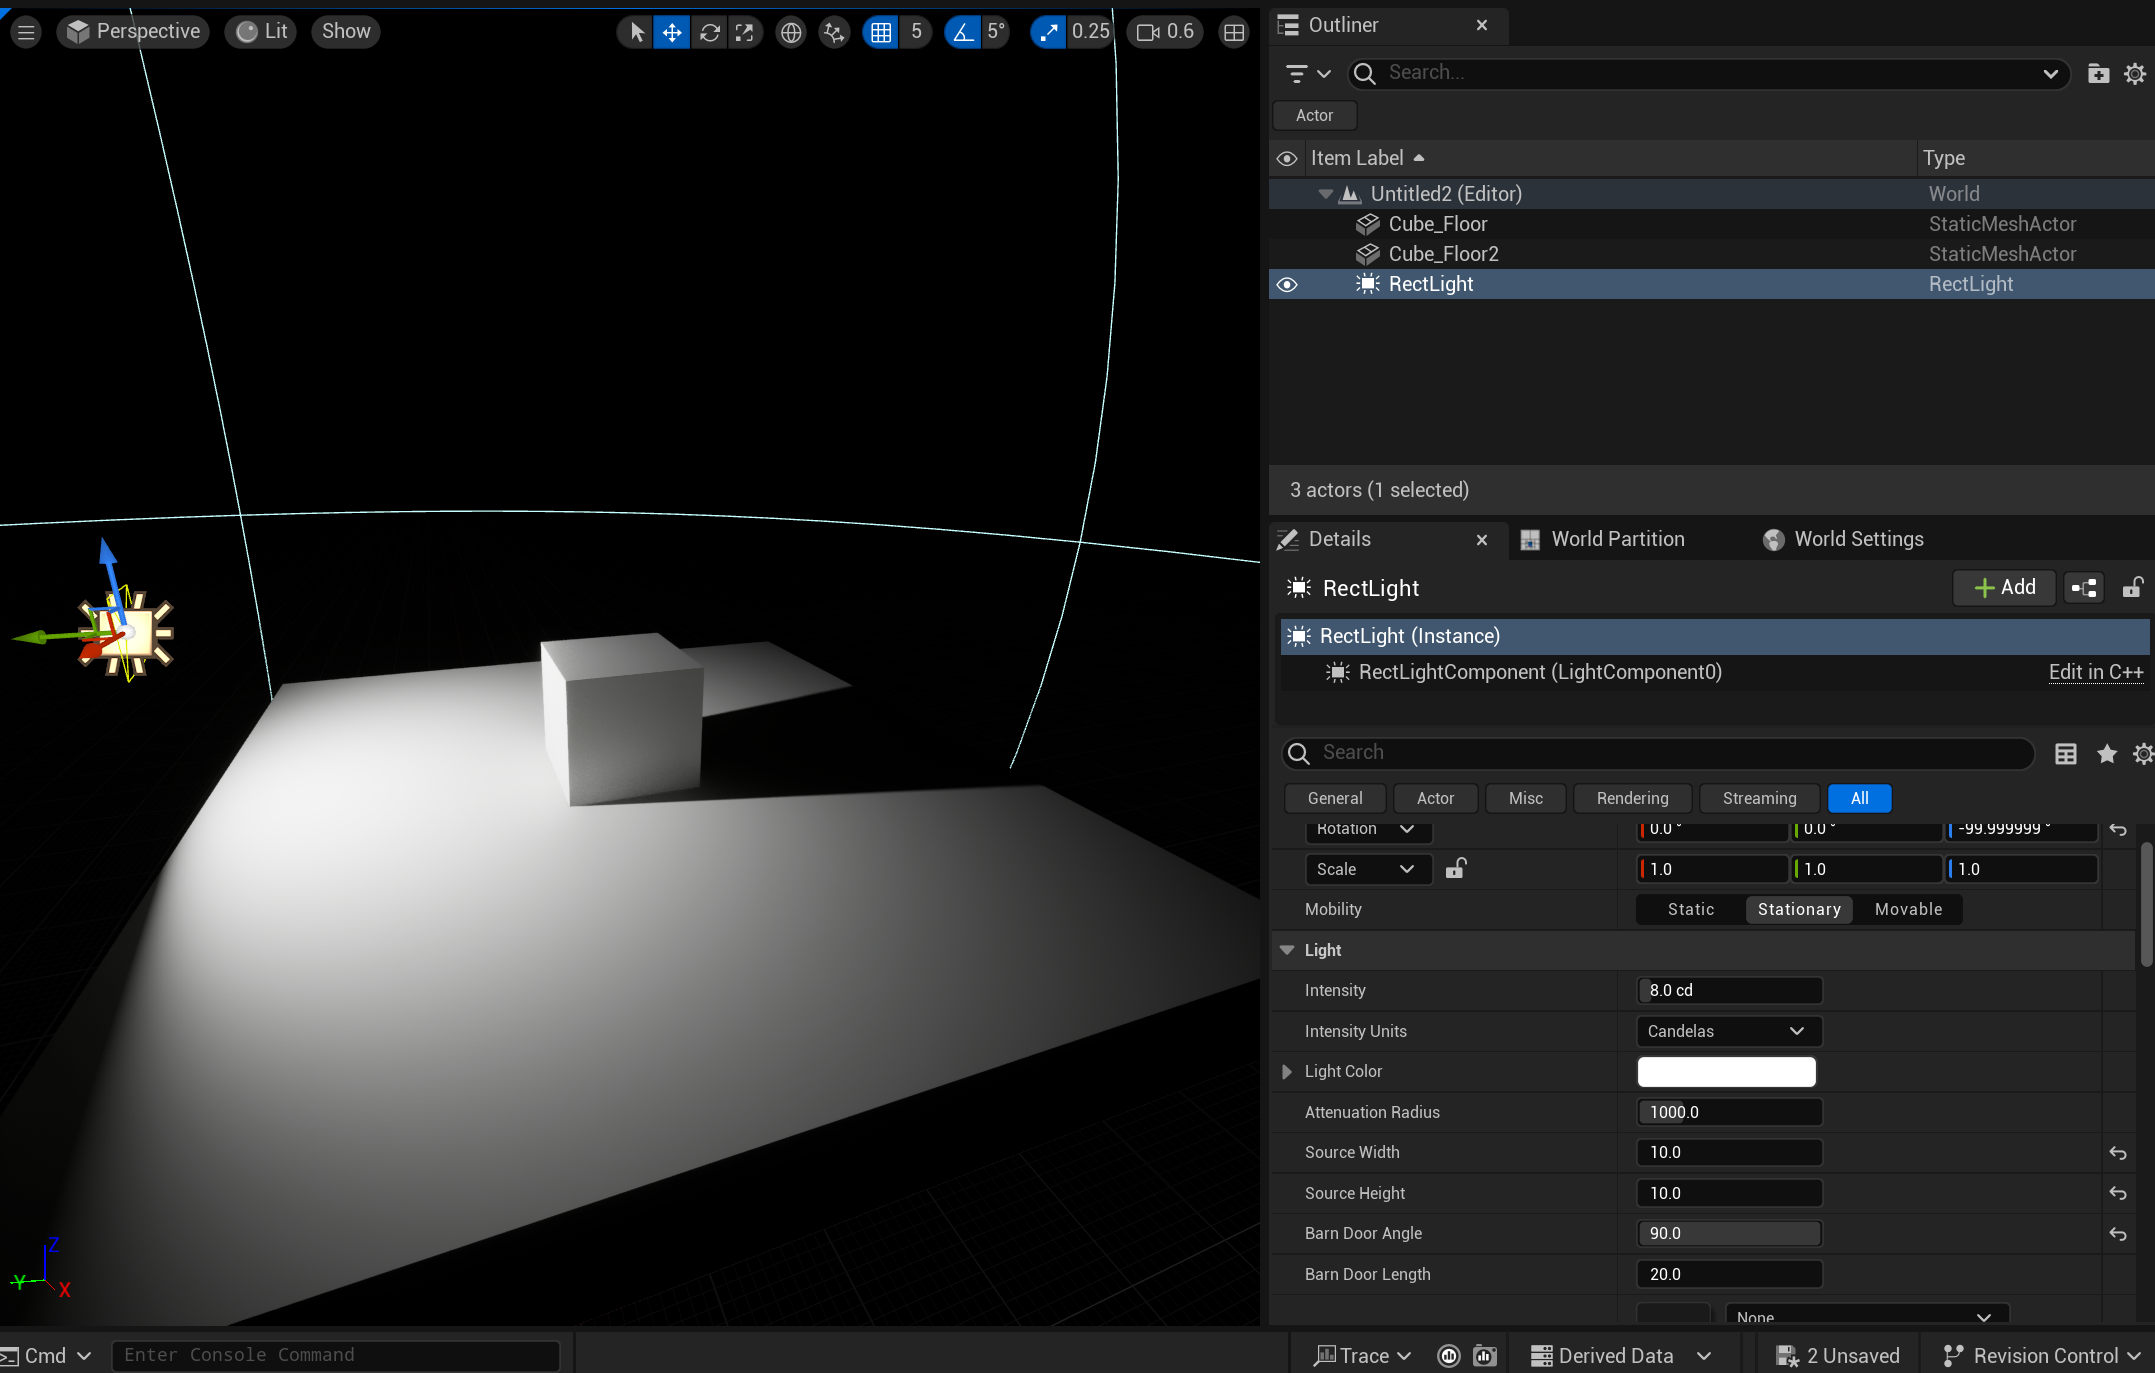Open the Edit in C++ link

pyautogui.click(x=2095, y=672)
